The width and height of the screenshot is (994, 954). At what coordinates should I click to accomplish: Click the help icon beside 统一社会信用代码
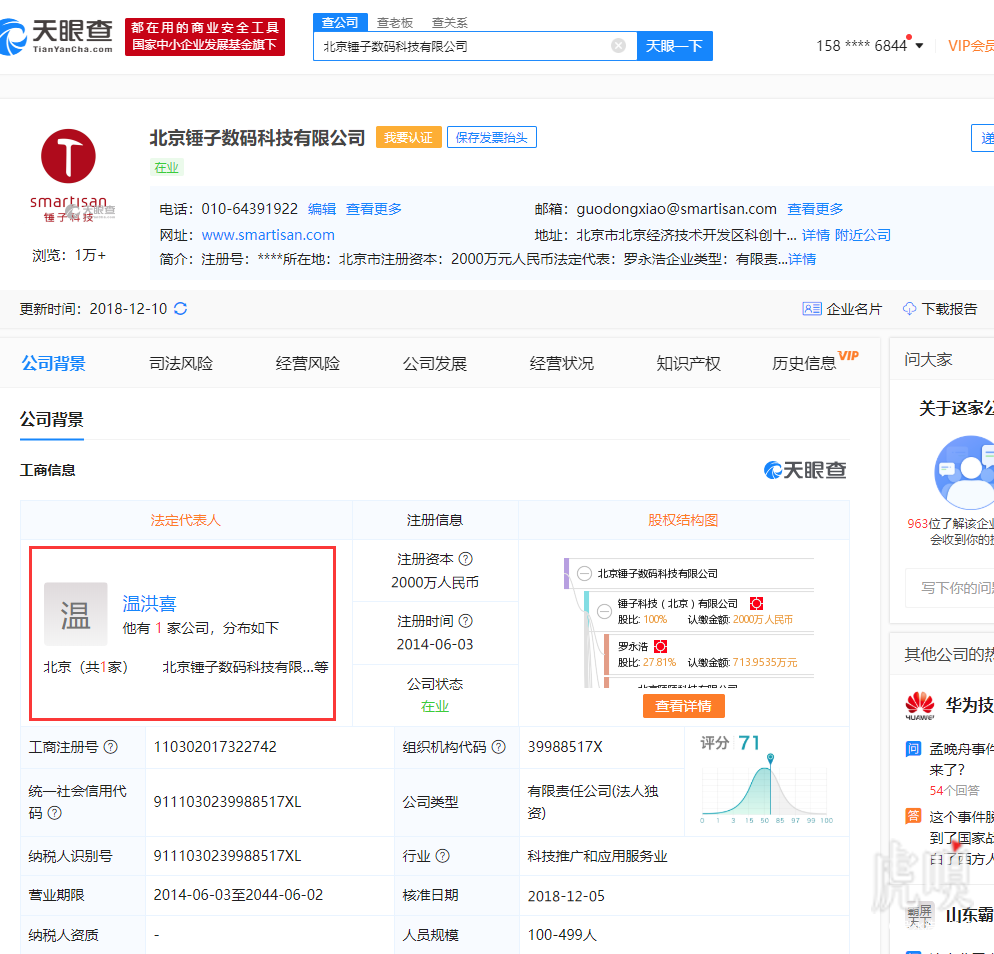tap(55, 813)
